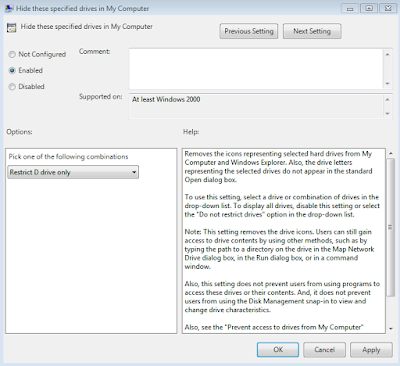Click the Comment box scroll up arrow
Viewport: 400px width, 366px height.
click(387, 54)
